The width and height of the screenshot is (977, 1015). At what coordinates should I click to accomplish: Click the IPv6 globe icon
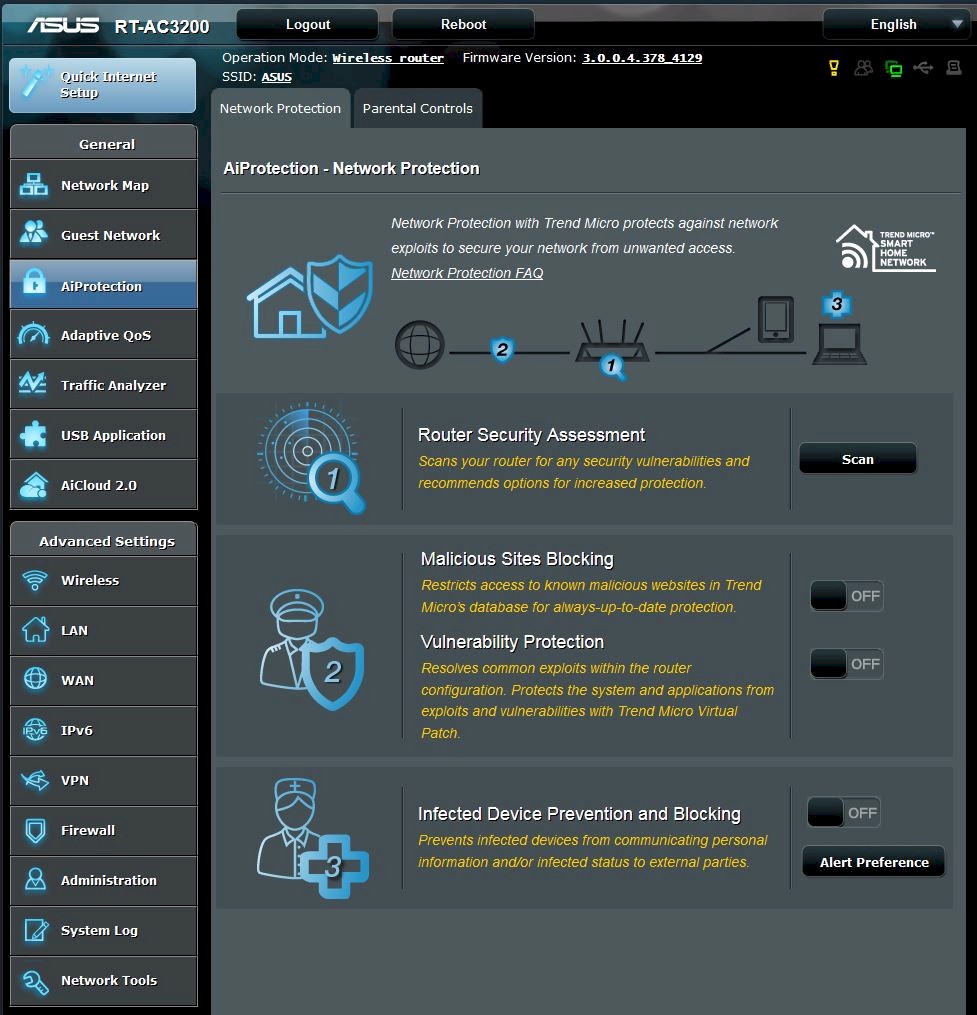click(35, 730)
